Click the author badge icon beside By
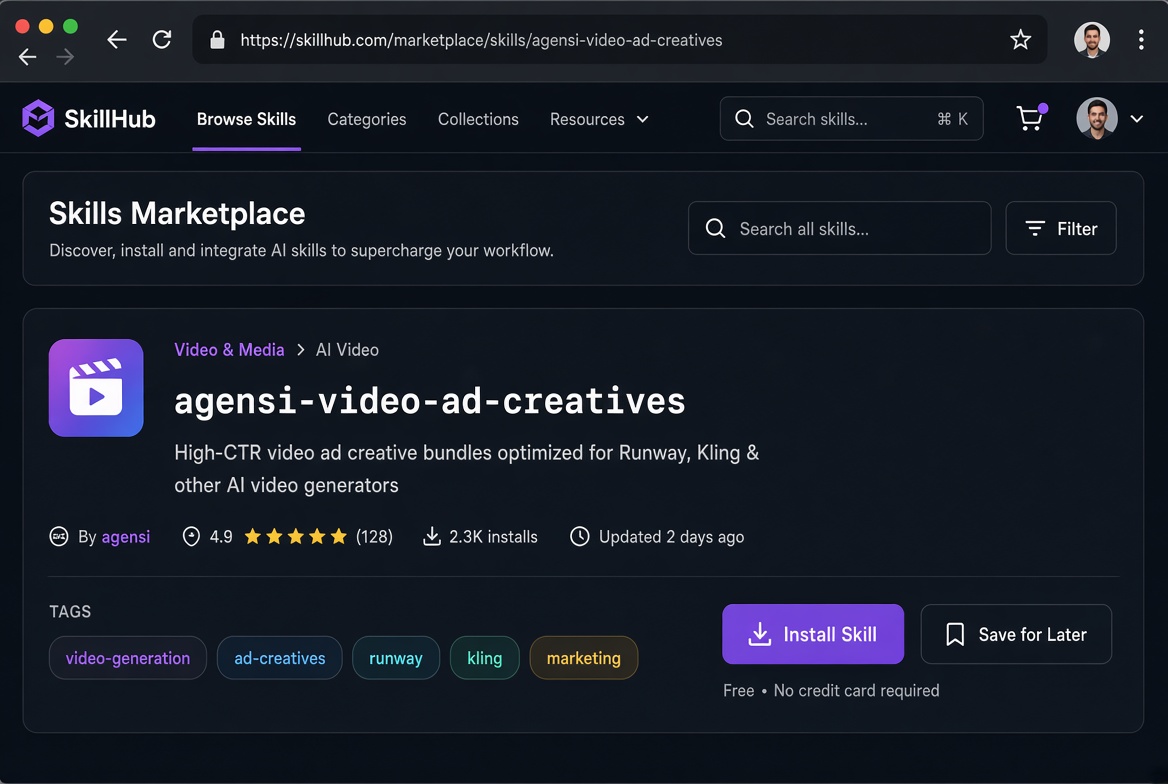 point(59,536)
